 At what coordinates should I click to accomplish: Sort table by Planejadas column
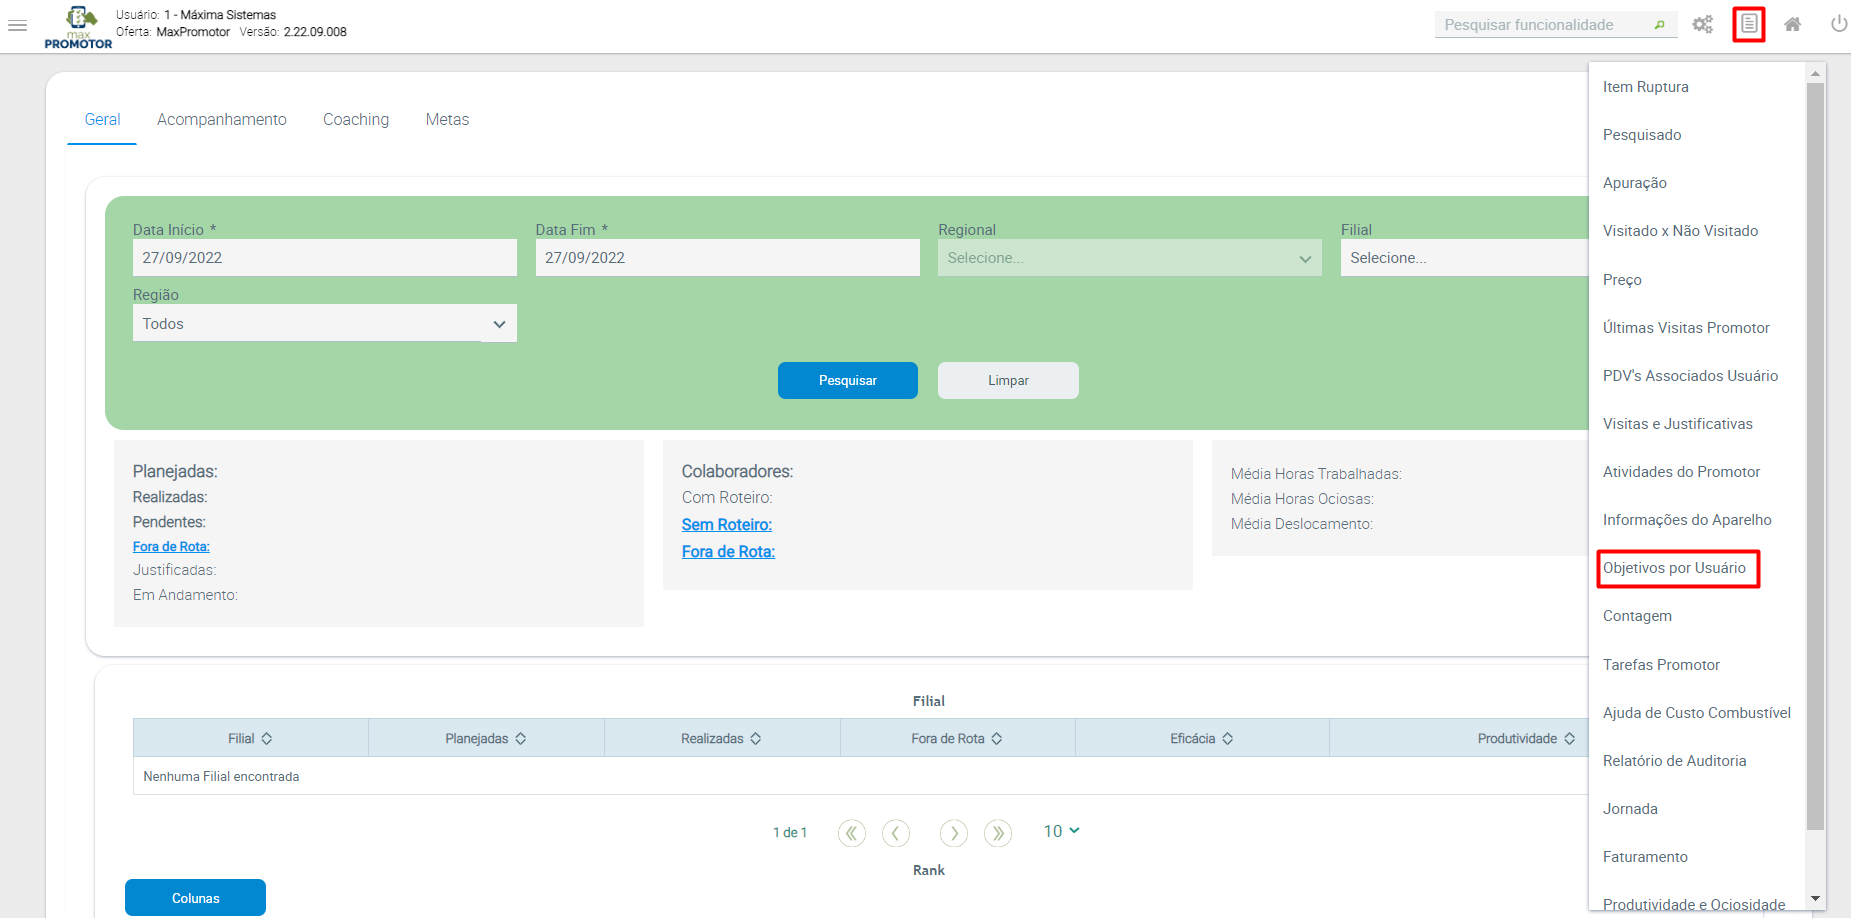[486, 738]
